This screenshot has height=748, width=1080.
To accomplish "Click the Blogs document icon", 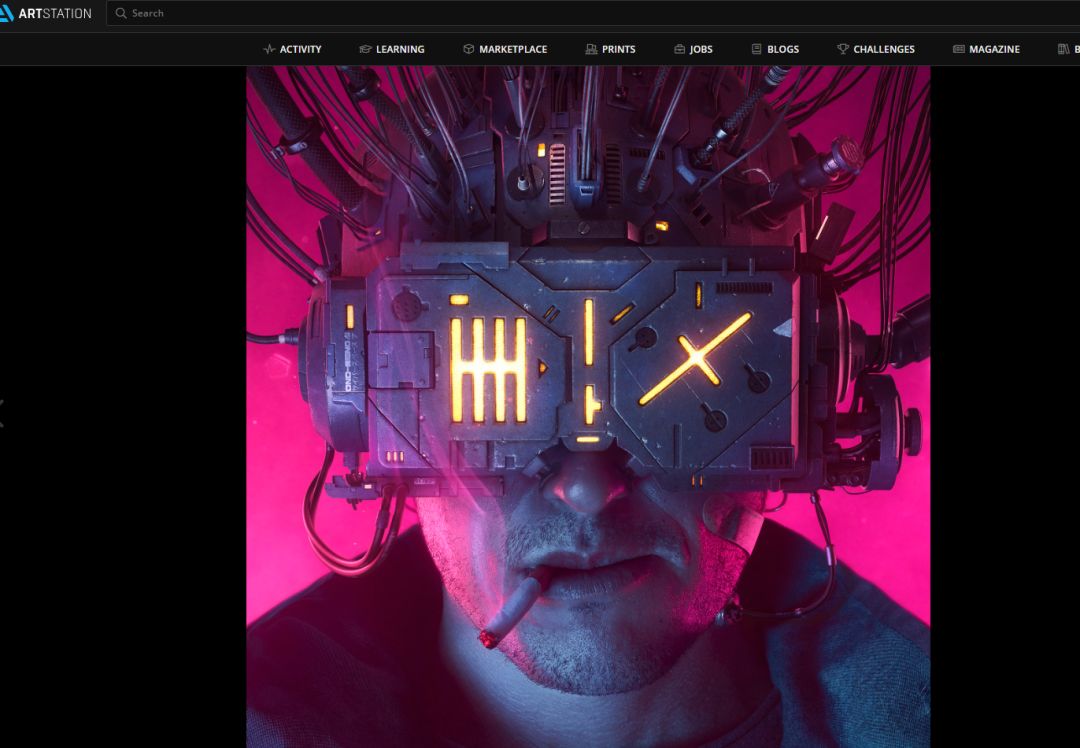I will [x=756, y=49].
